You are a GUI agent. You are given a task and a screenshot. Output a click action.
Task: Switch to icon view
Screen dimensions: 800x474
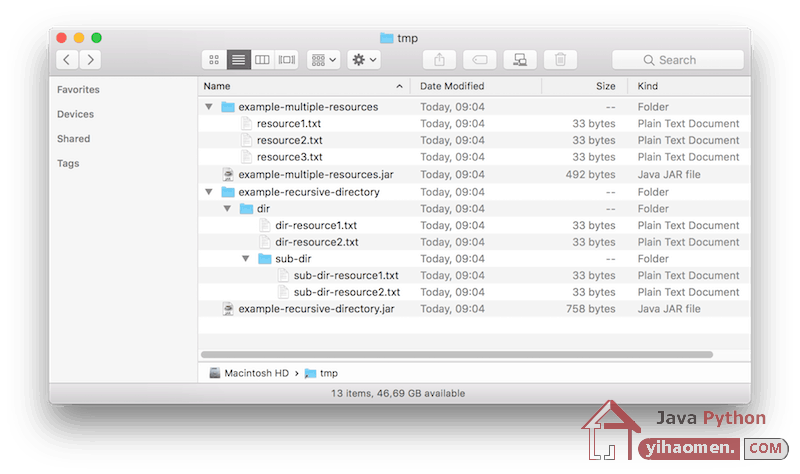(214, 60)
